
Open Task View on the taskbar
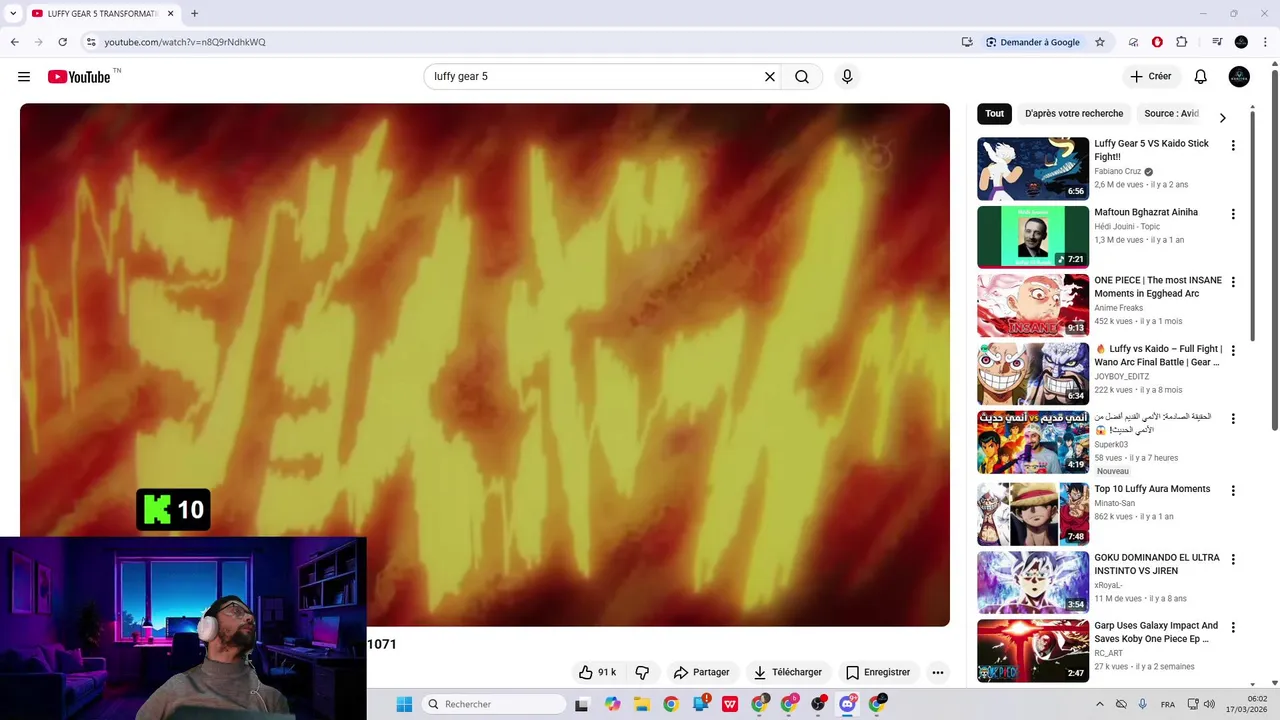pyautogui.click(x=582, y=704)
